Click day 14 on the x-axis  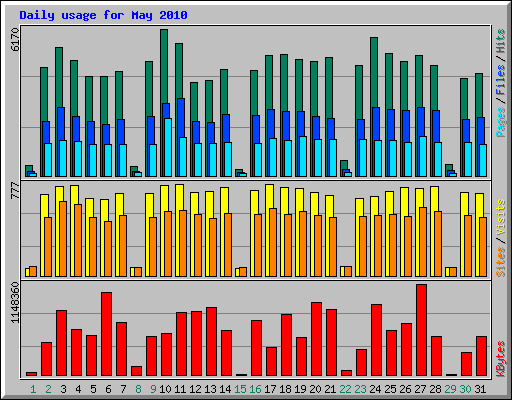pos(225,389)
